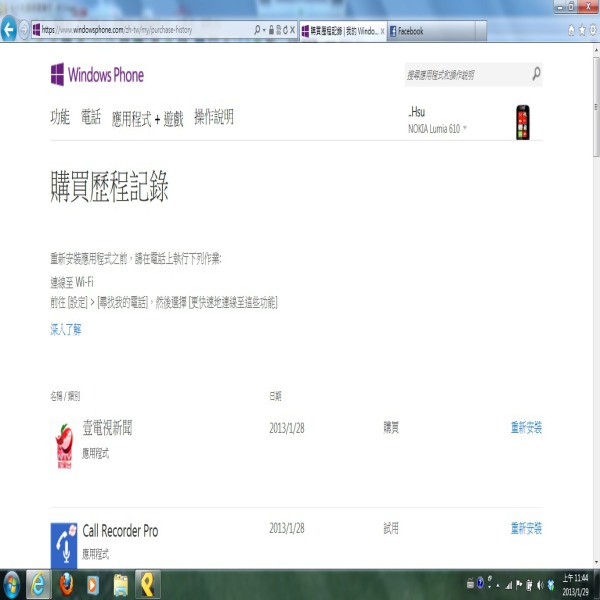The width and height of the screenshot is (600, 600).
Task: Click the 深入了解 link
Action: pyautogui.click(x=66, y=329)
